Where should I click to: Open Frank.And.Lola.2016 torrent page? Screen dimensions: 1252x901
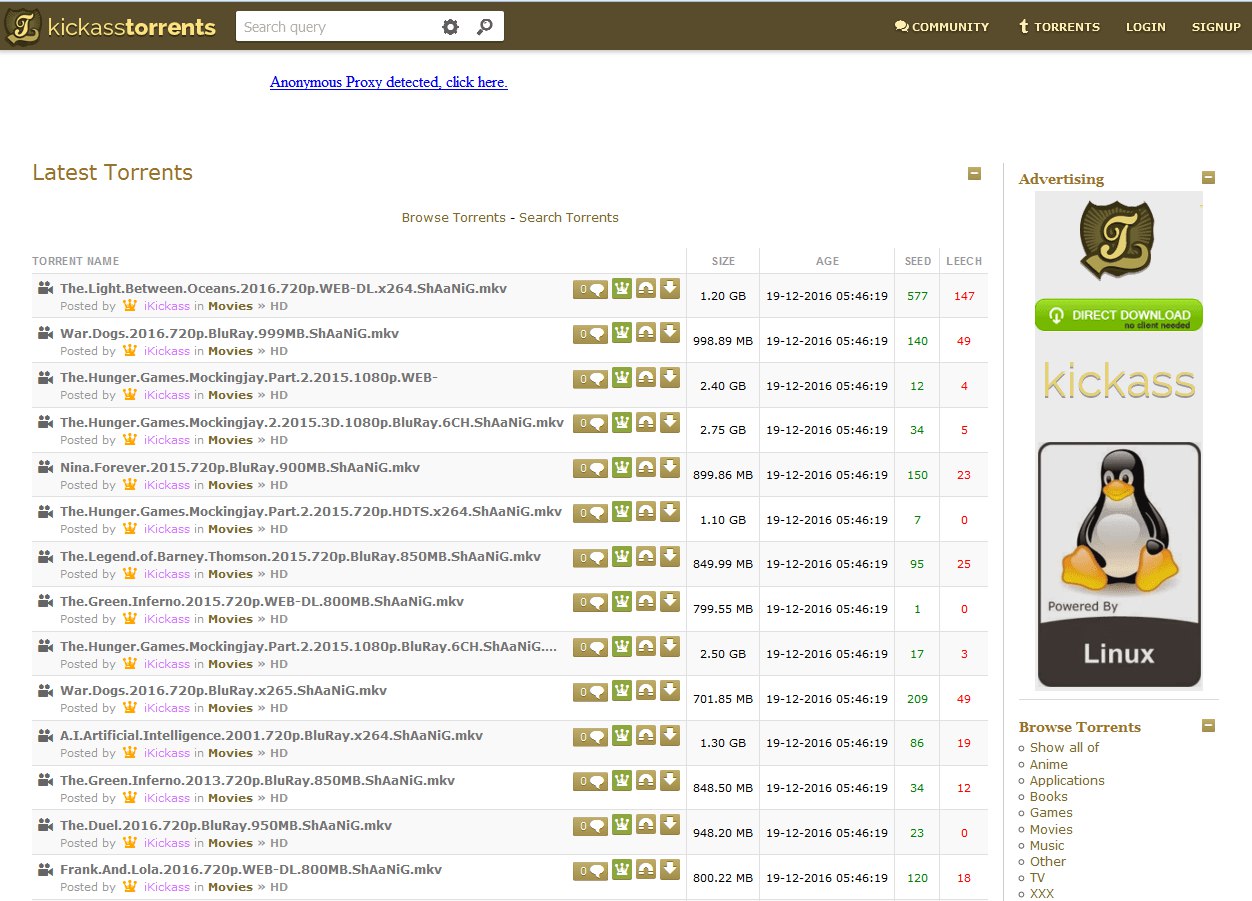coord(251,869)
